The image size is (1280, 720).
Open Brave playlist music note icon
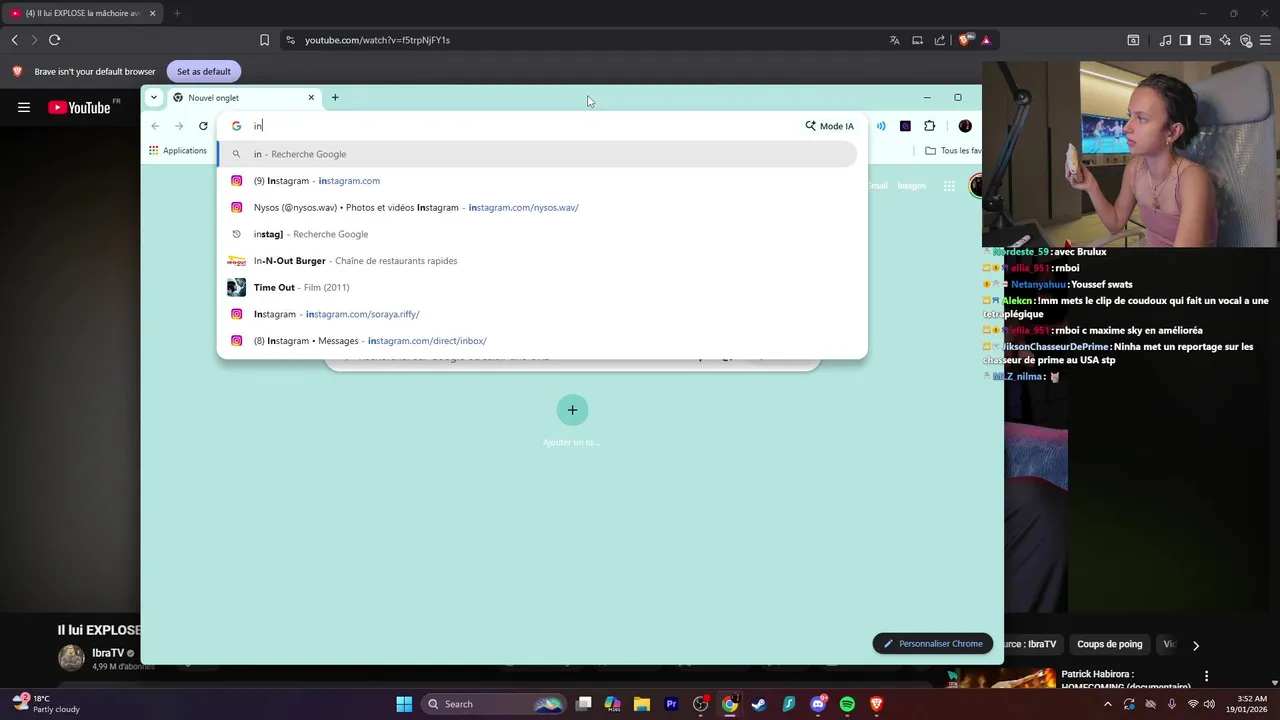click(1165, 40)
